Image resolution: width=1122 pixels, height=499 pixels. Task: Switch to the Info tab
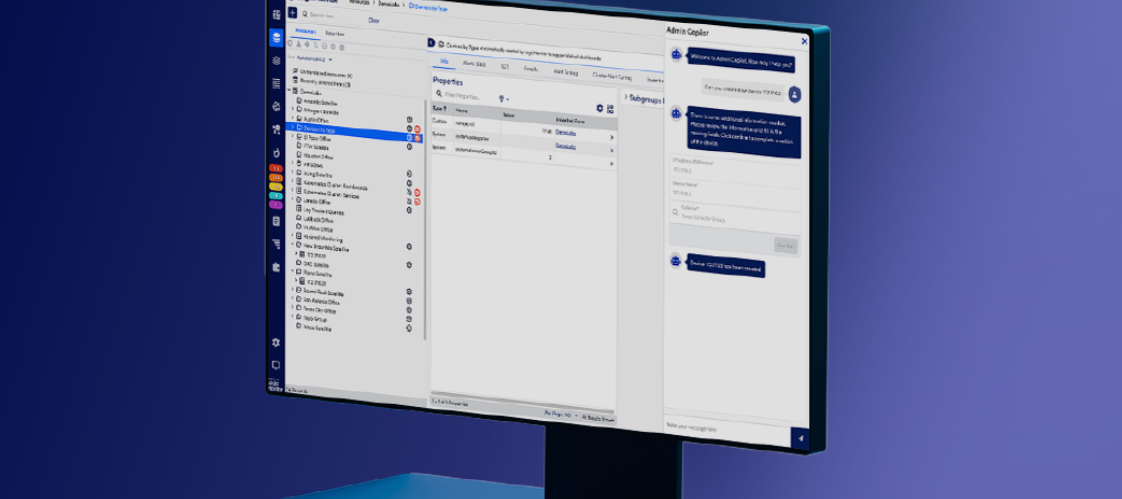coord(444,62)
